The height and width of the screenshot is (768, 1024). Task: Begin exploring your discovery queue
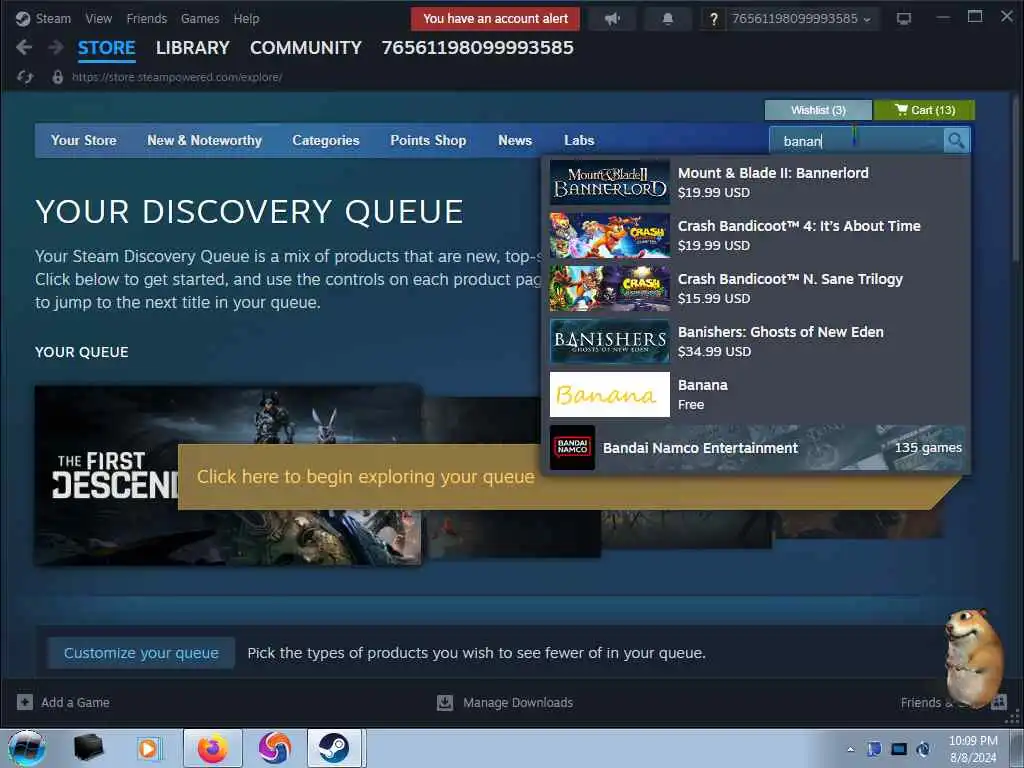point(366,477)
